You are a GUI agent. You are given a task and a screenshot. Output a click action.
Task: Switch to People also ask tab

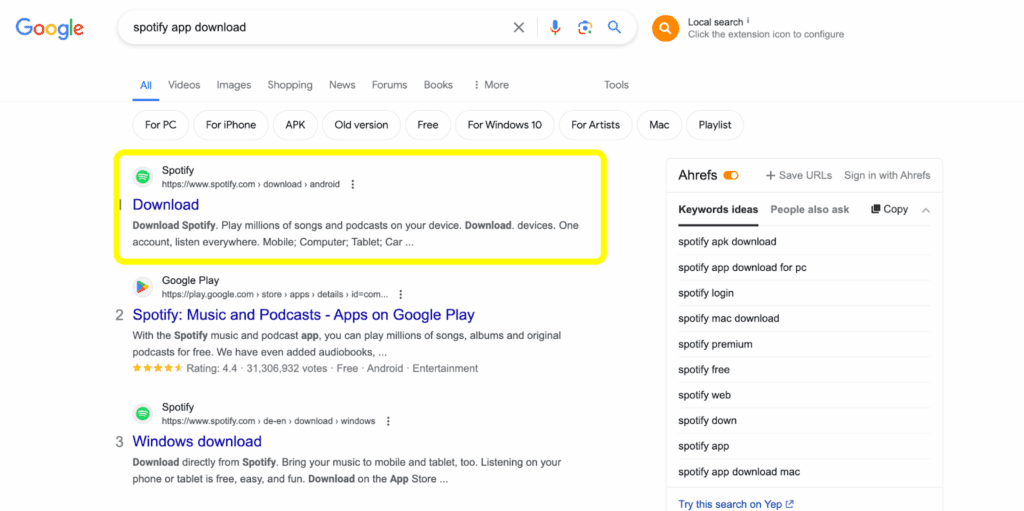(x=810, y=210)
